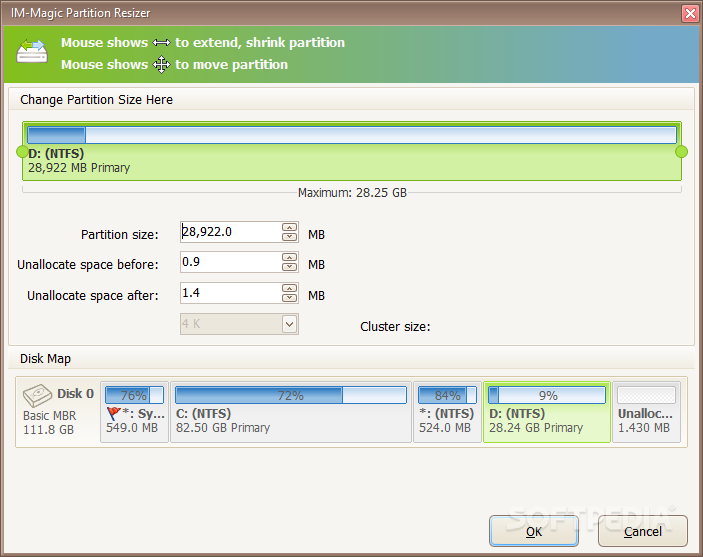Click the '28,922 MB Primary' text

[79, 168]
